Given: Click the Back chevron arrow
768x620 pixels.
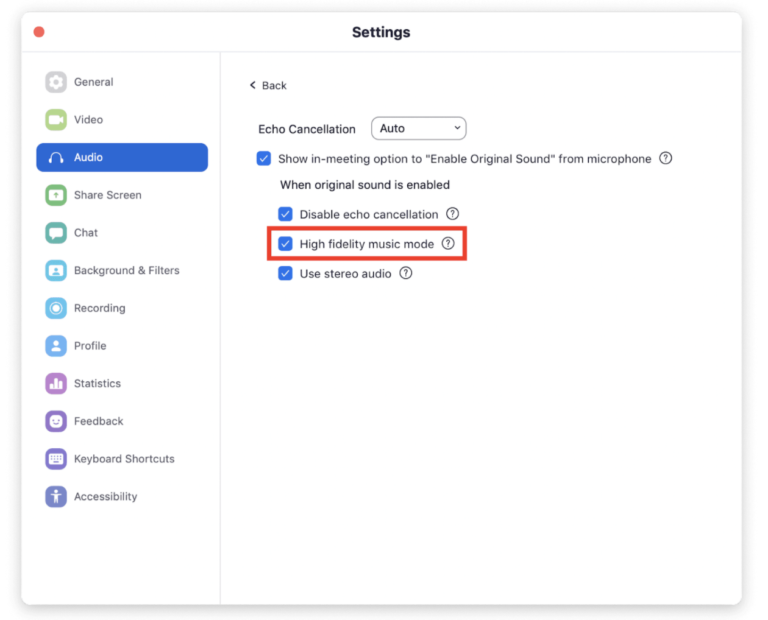Looking at the screenshot, I should pos(253,85).
